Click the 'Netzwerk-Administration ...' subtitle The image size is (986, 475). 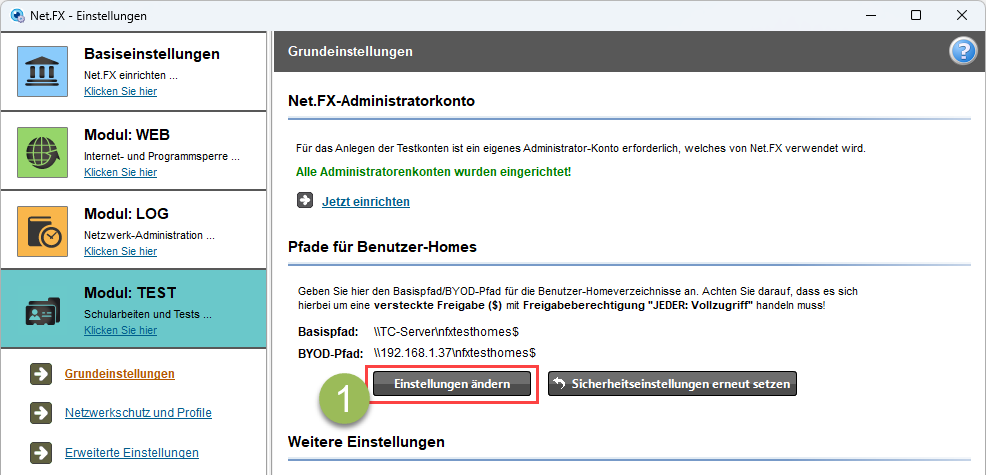pos(150,235)
